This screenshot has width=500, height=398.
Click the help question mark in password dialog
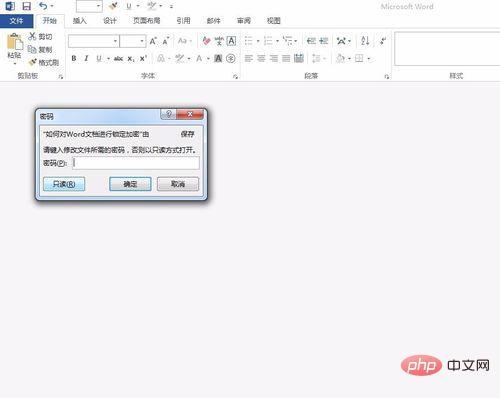169,114
